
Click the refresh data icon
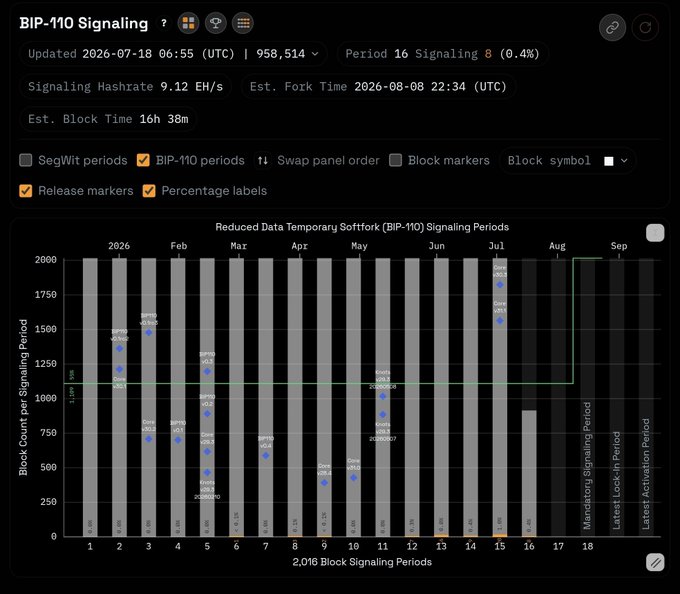click(645, 28)
